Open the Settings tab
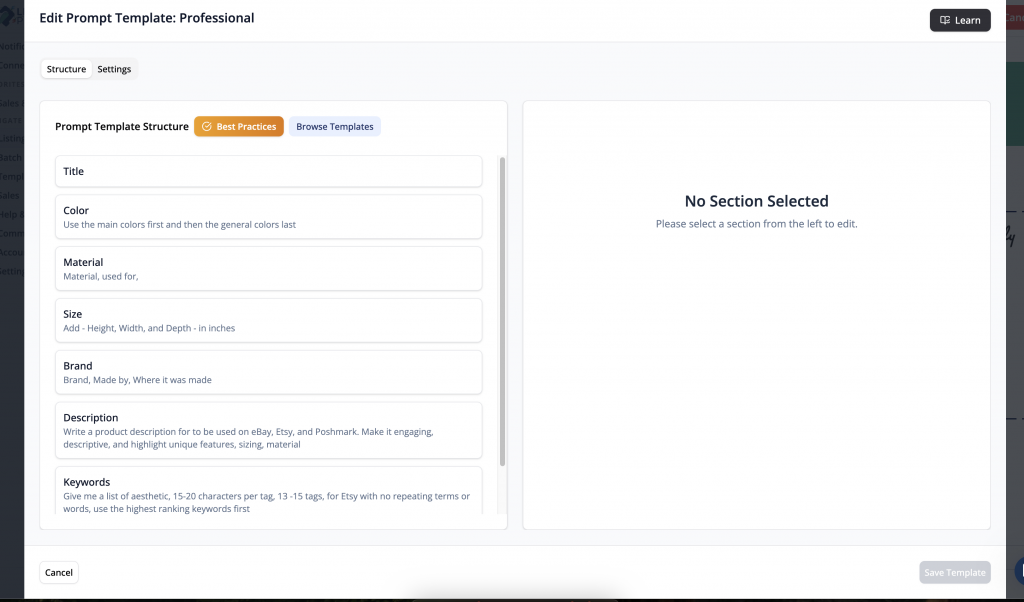The width and height of the screenshot is (1024, 602). tap(114, 69)
